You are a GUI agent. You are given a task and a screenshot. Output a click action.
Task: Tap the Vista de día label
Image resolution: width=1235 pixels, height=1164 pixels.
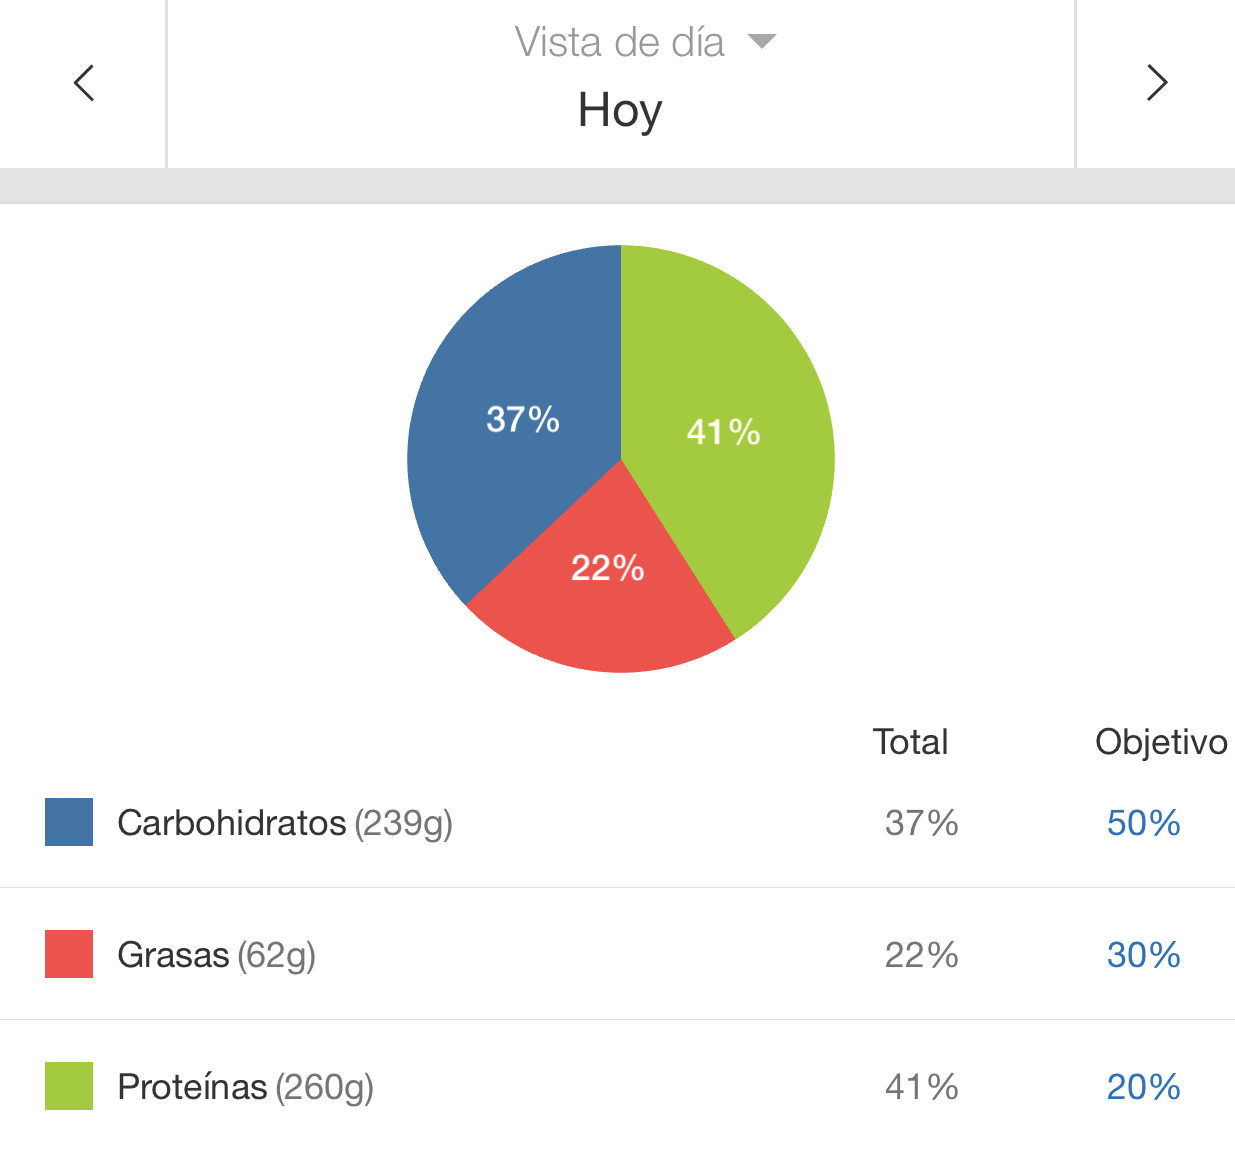[619, 43]
